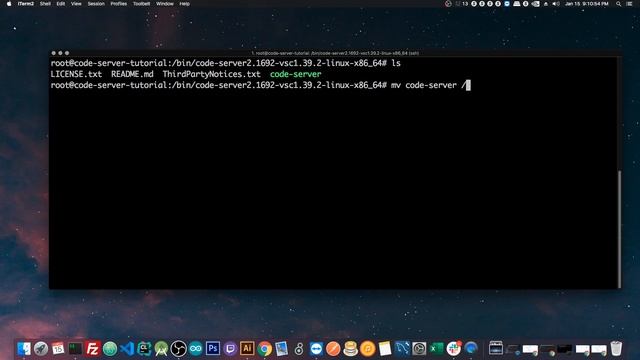
Task: Open the Session menu
Action: [96, 4]
